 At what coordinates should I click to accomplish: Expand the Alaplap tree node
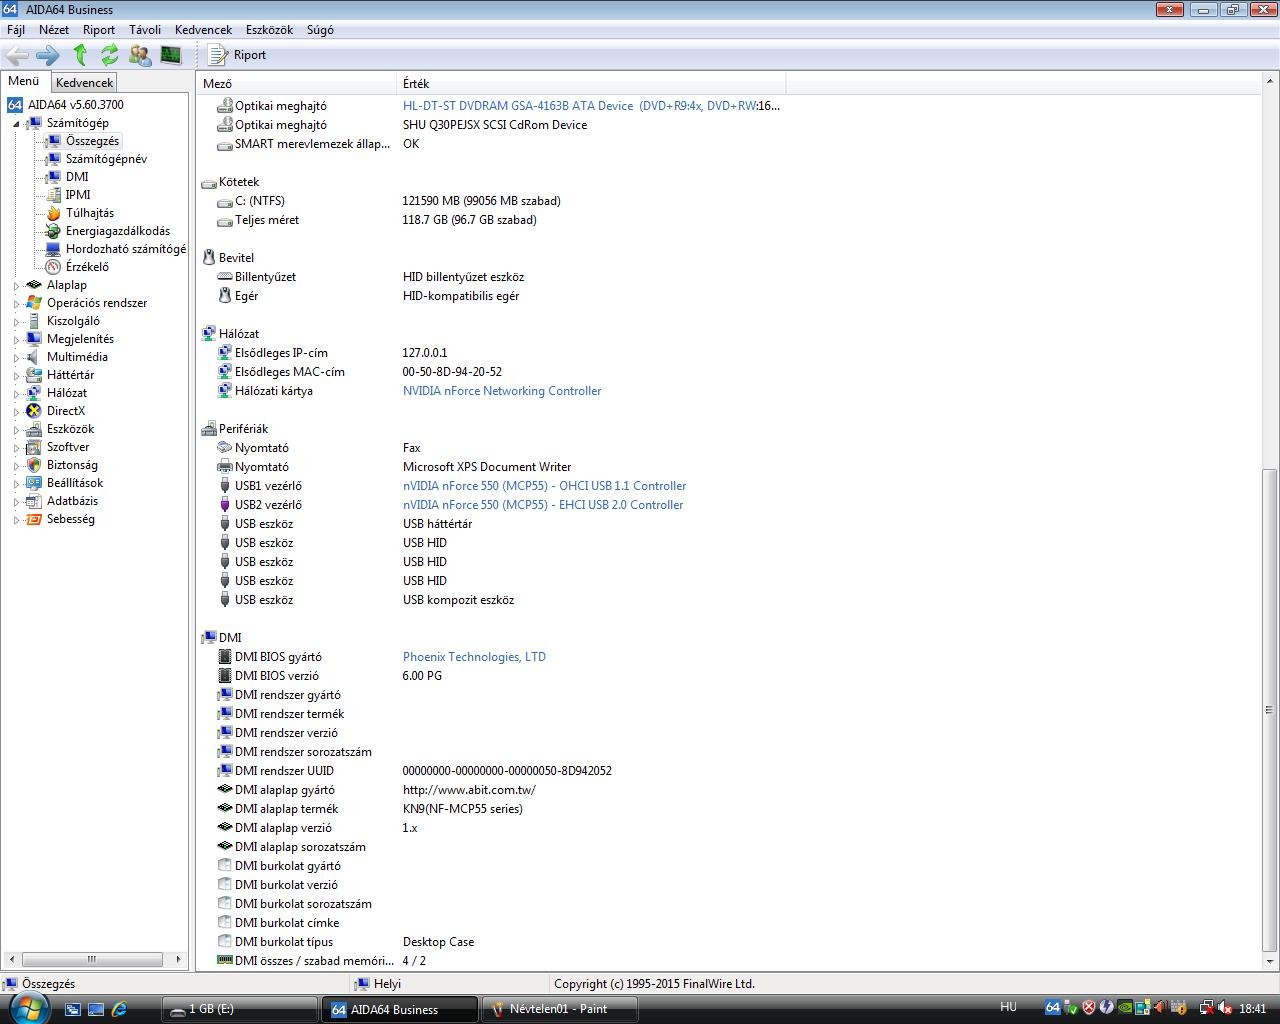click(16, 286)
